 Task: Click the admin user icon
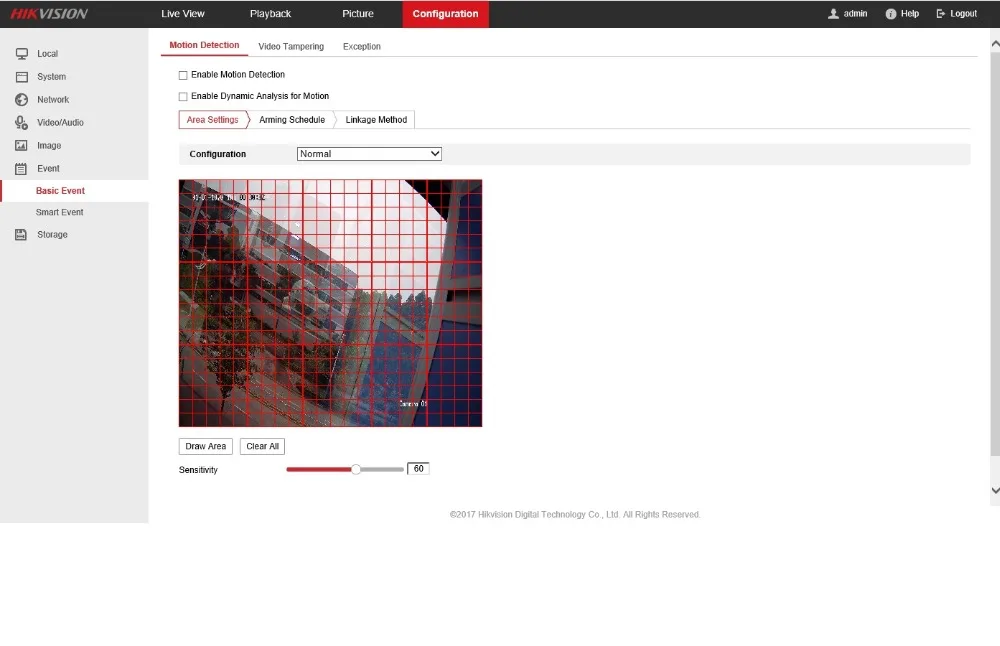[x=833, y=14]
